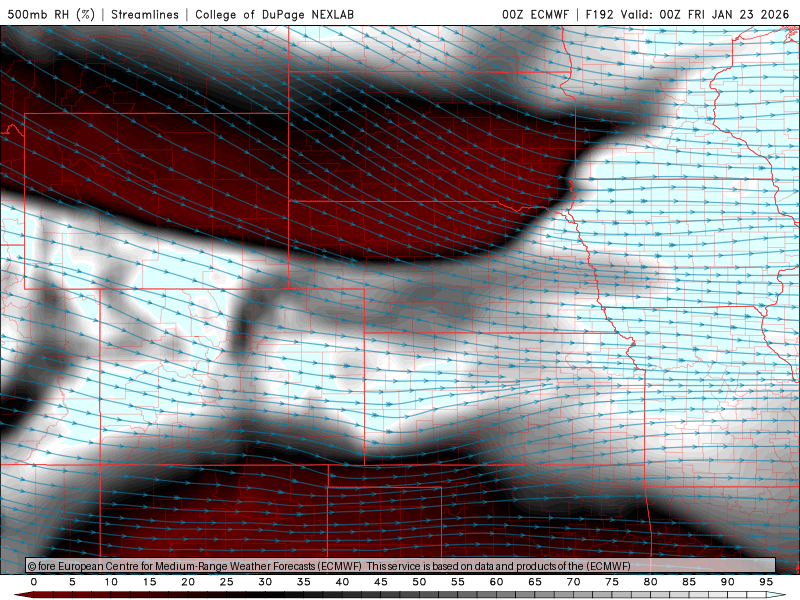Click the "0" colorbar scale label

34,582
